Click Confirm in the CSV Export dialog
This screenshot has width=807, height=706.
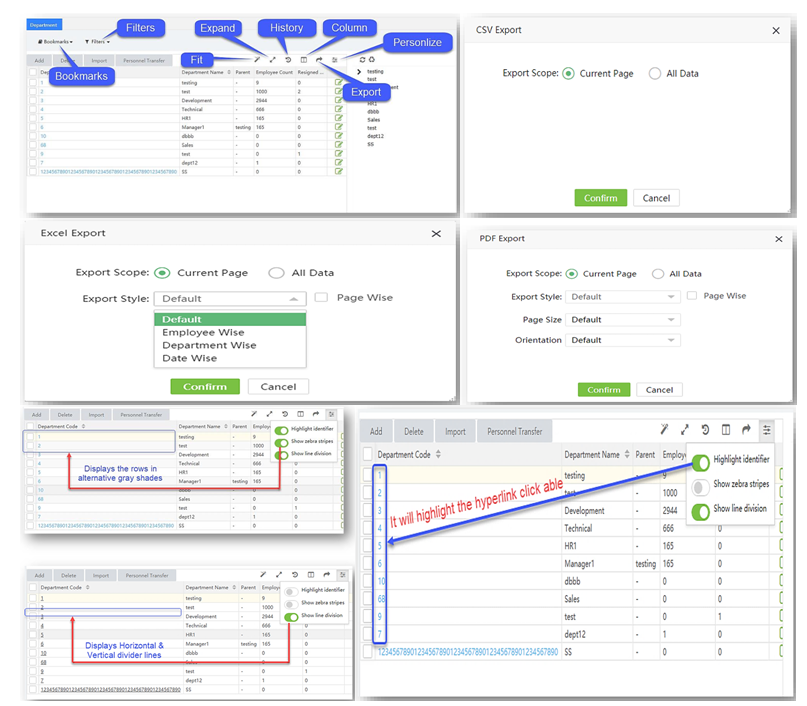click(600, 198)
